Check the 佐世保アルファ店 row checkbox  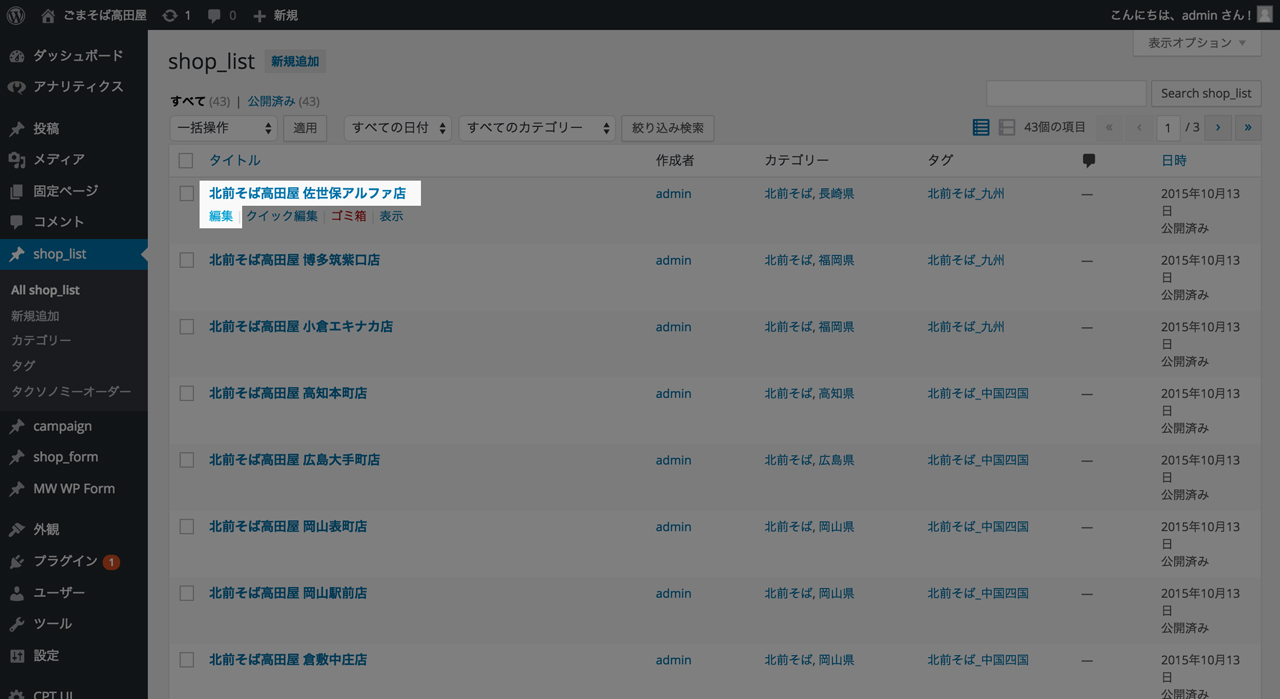pos(186,194)
